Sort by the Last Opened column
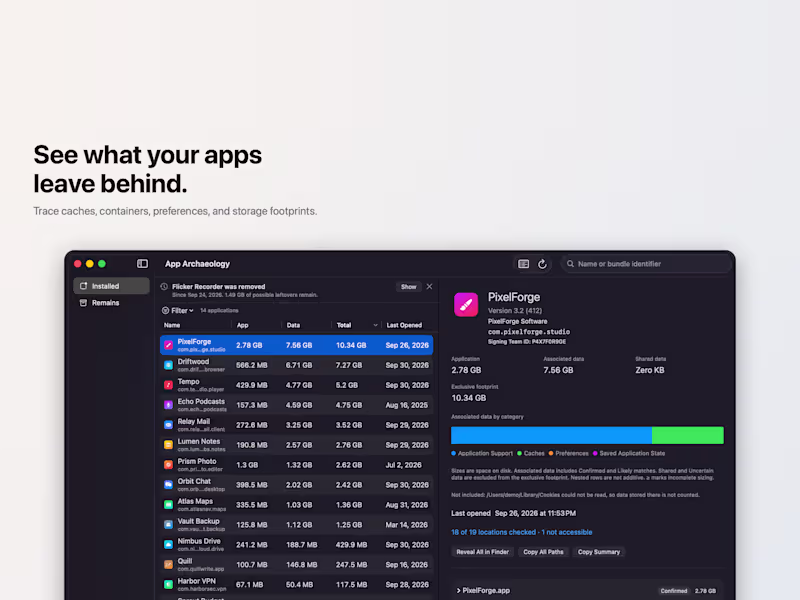800x600 pixels. (404, 325)
